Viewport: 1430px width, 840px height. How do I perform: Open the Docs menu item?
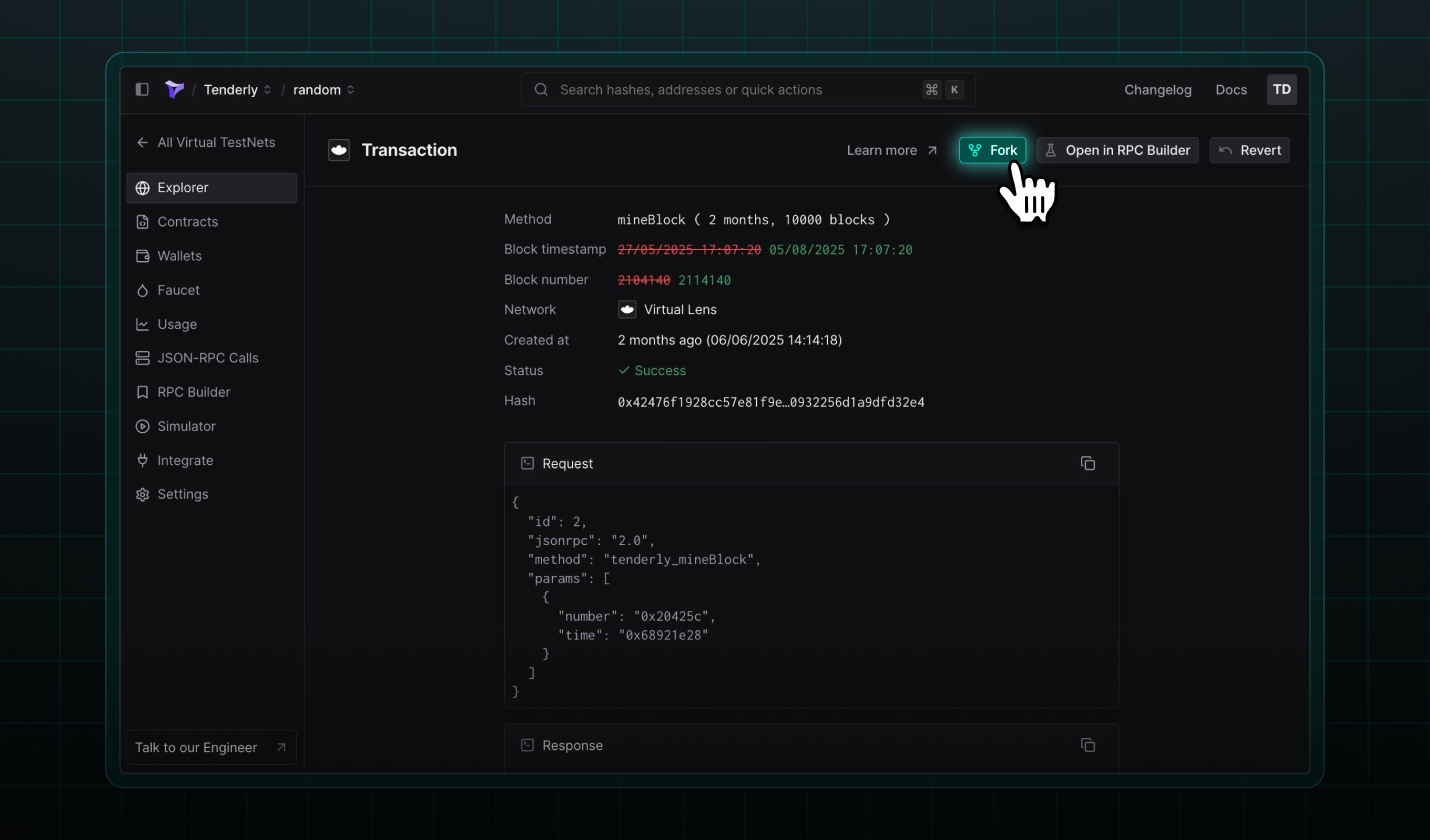(1231, 89)
